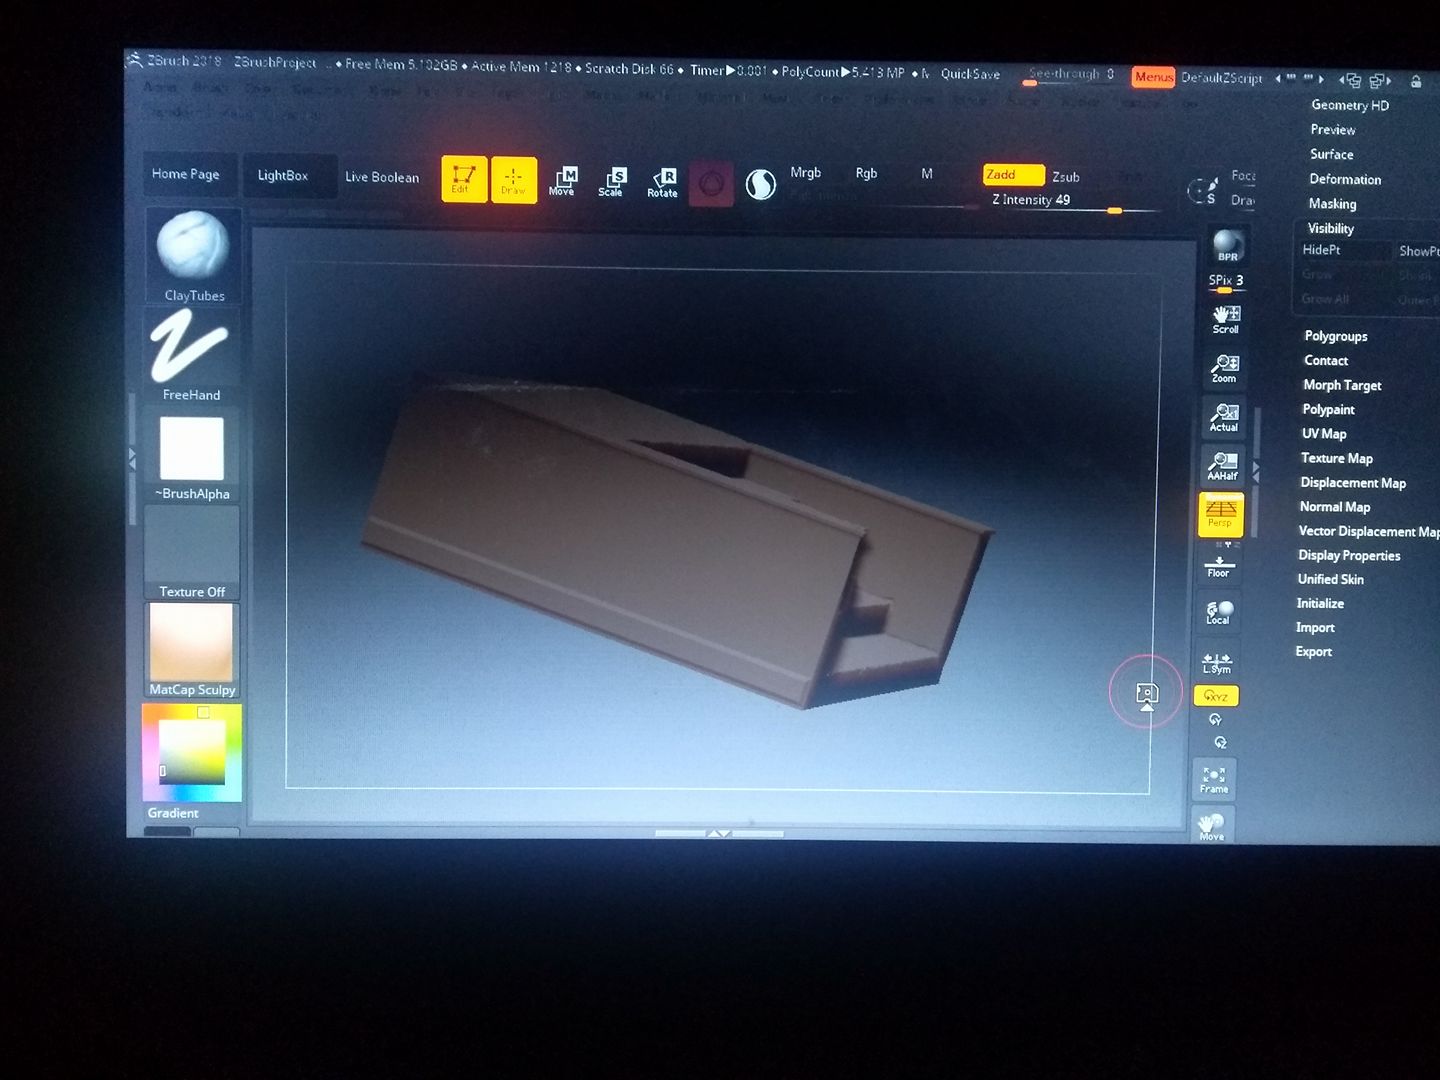The width and height of the screenshot is (1440, 1080).
Task: Open the BrushAlpha selector
Action: (192, 455)
